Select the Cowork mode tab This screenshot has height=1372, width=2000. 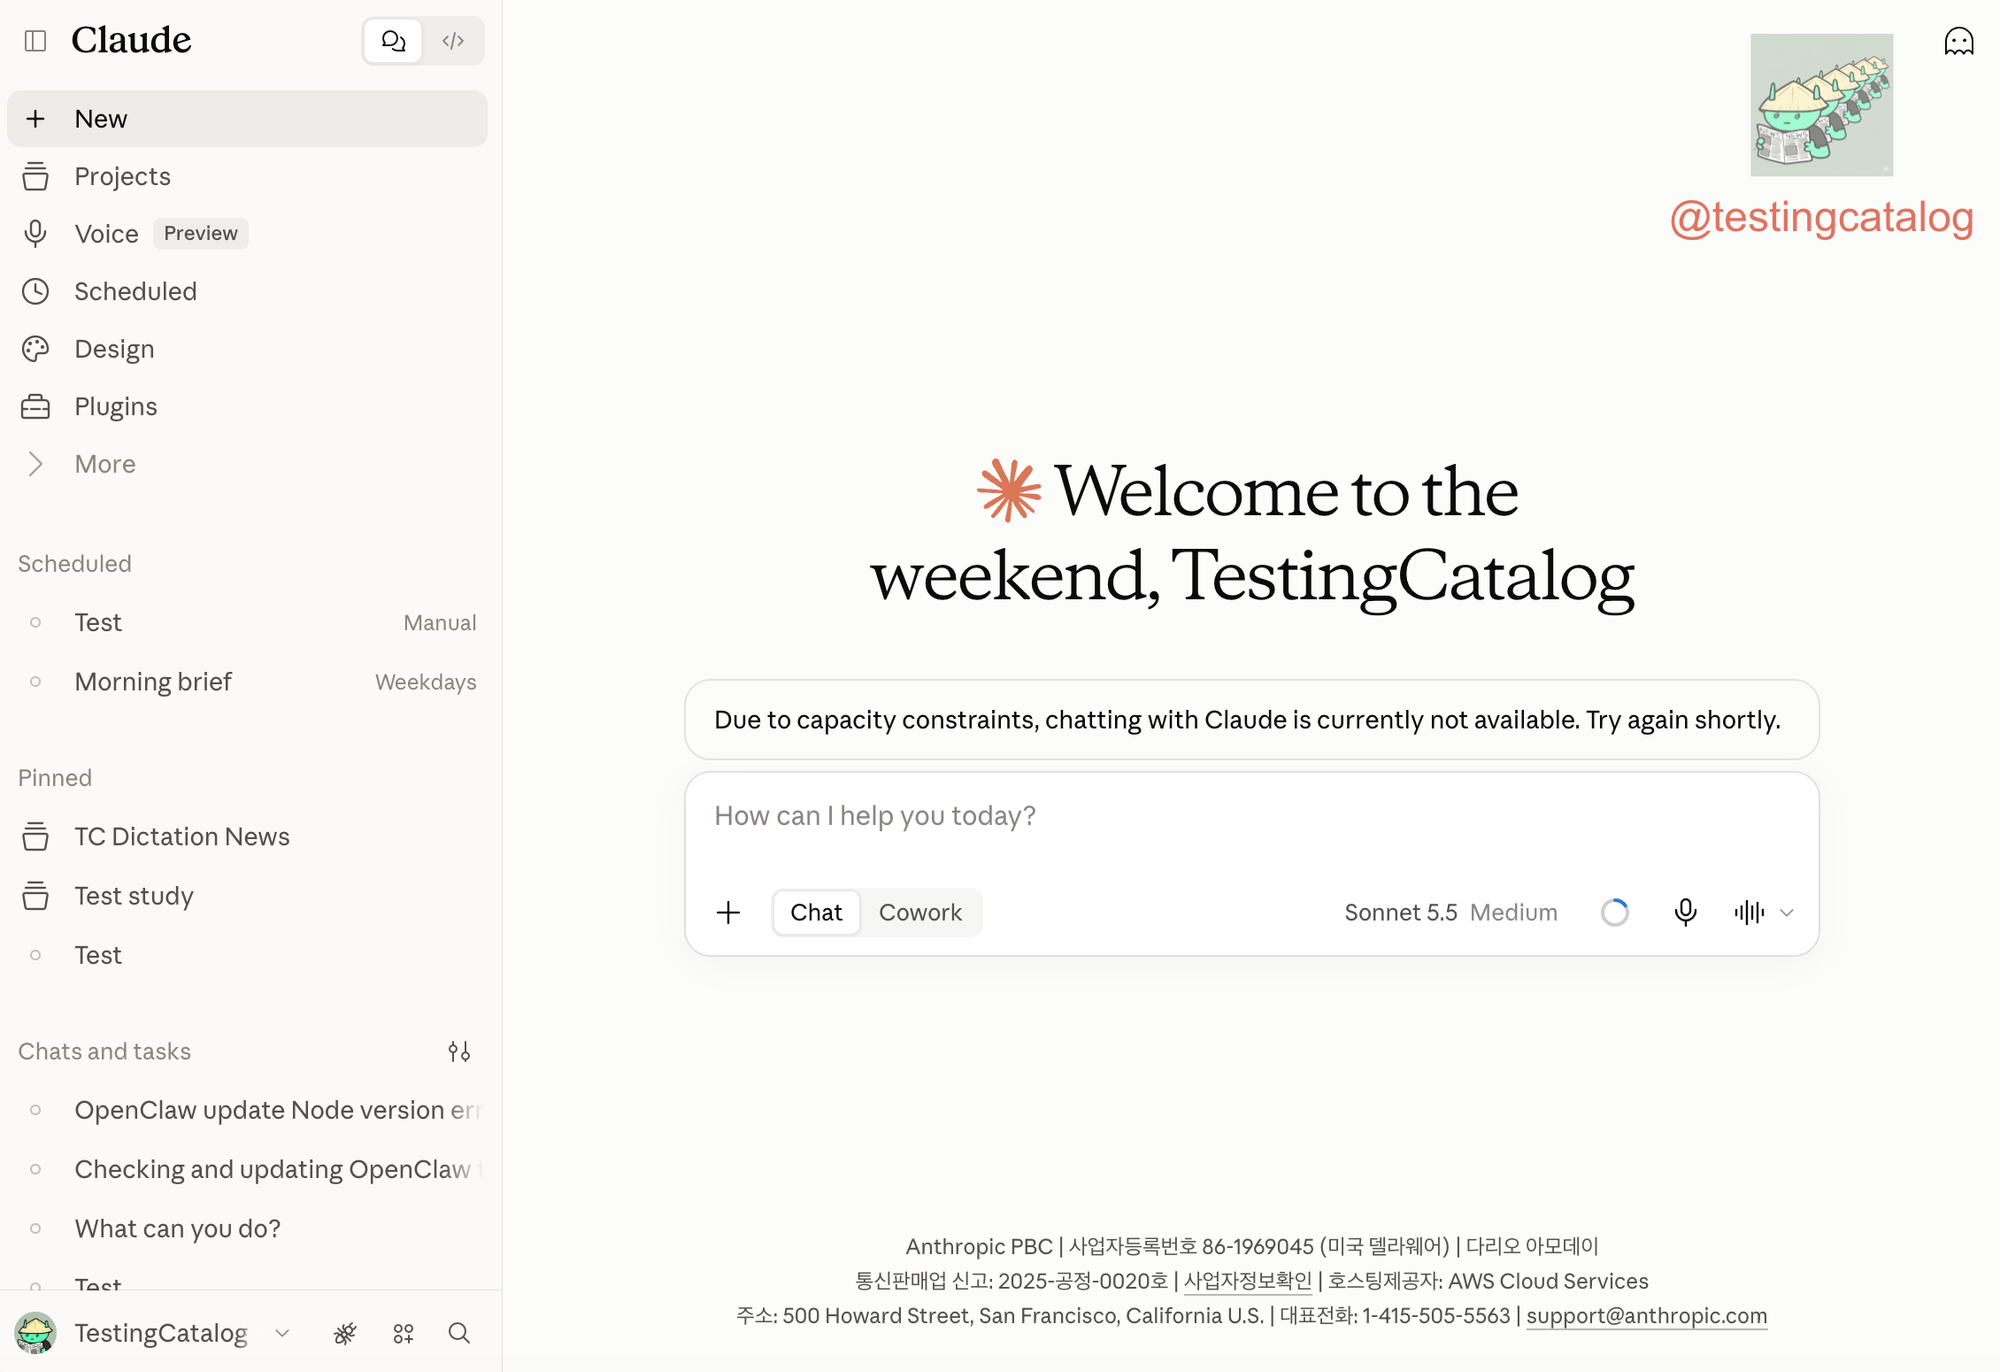tap(920, 912)
